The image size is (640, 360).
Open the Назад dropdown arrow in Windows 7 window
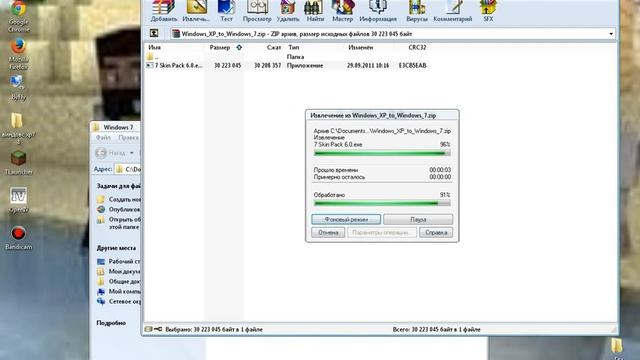[x=131, y=153]
